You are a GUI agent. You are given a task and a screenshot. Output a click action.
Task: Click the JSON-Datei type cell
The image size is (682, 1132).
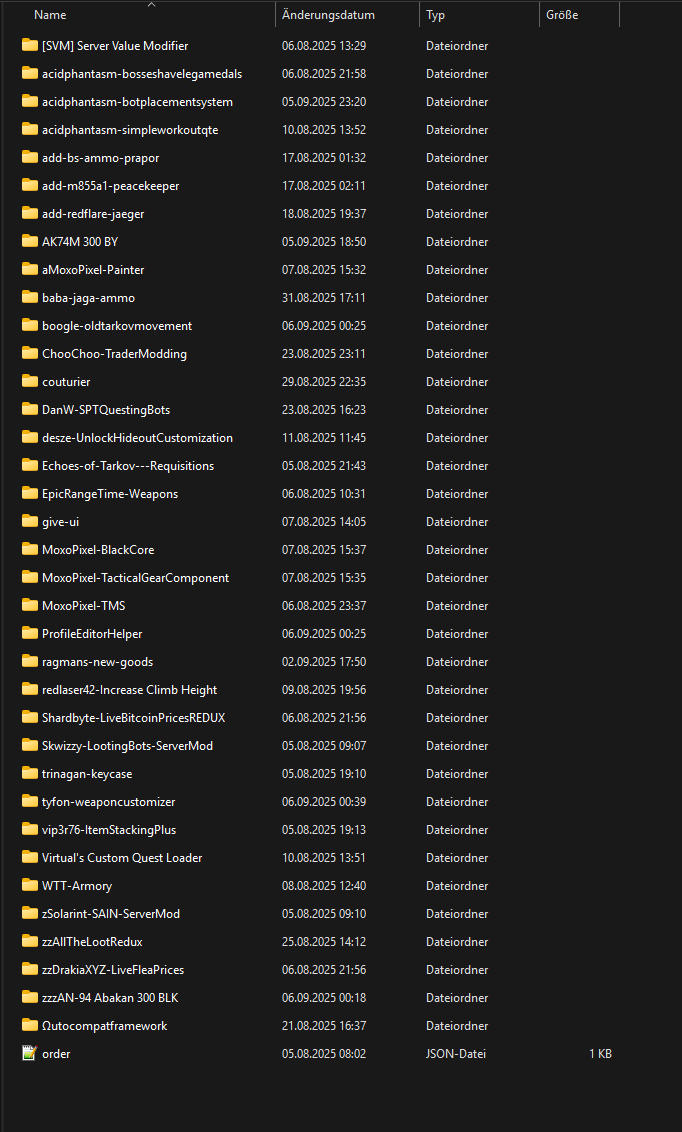pyautogui.click(x=456, y=1054)
